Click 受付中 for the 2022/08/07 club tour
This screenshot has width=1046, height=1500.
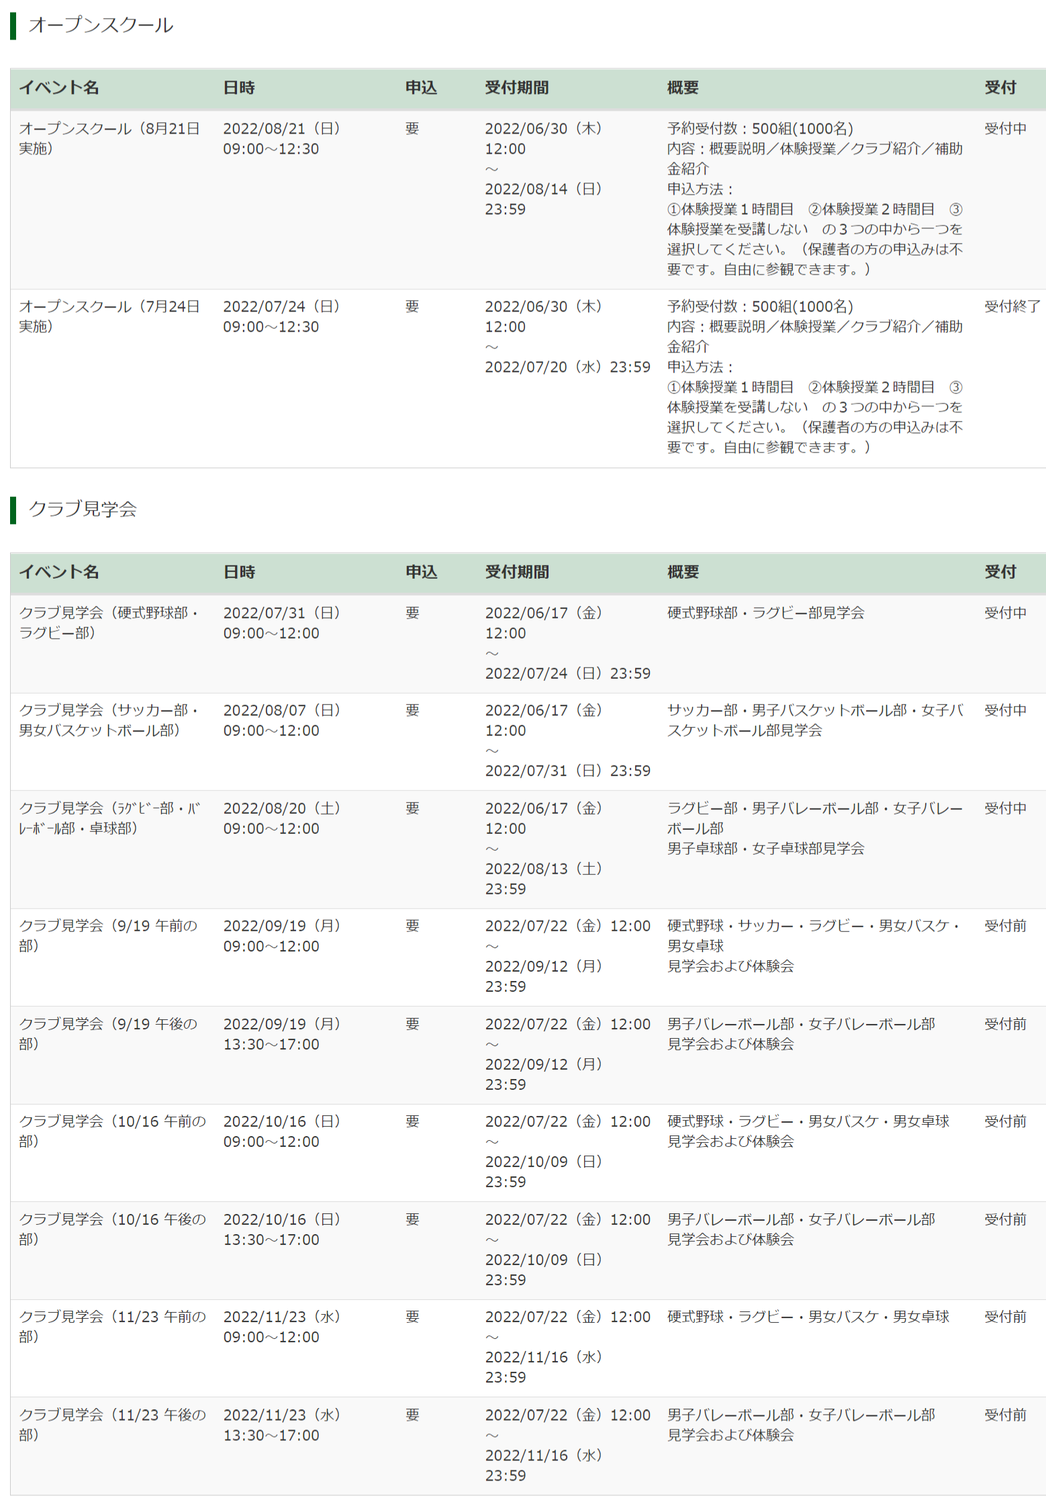(1005, 710)
